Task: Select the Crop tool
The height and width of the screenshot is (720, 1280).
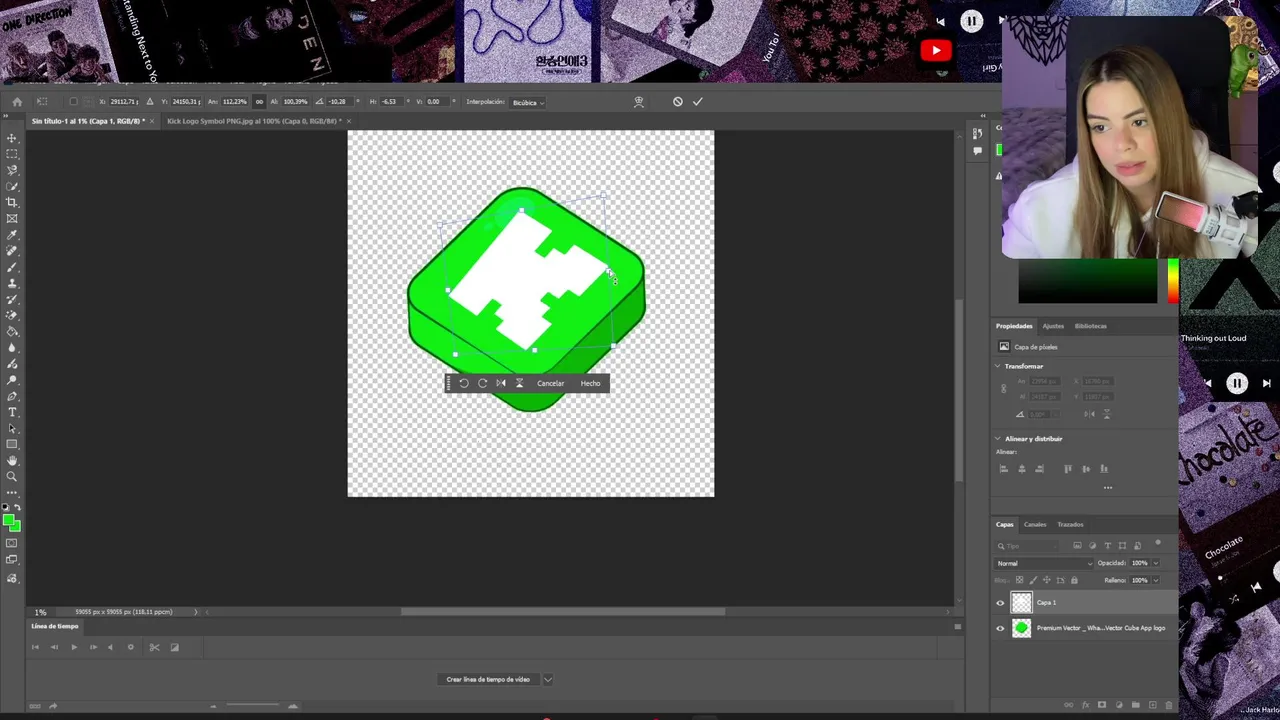Action: tap(12, 202)
